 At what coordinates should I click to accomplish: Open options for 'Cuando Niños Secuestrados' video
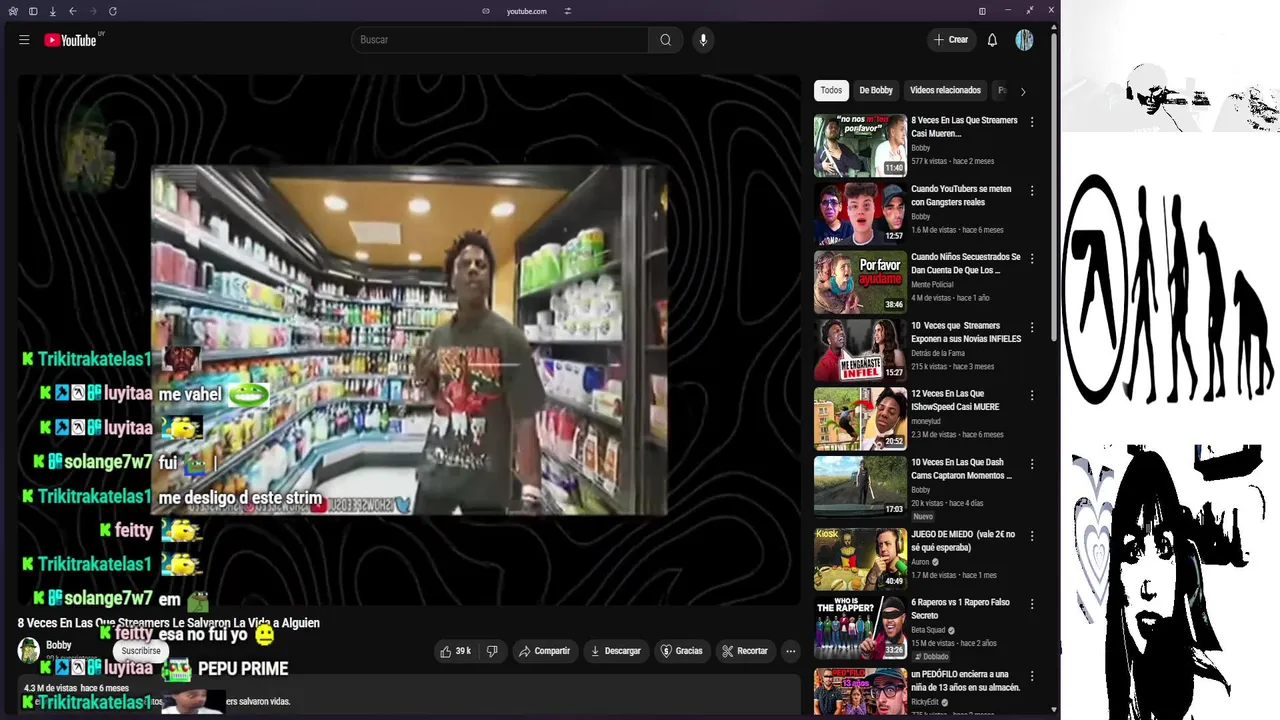[1032, 259]
